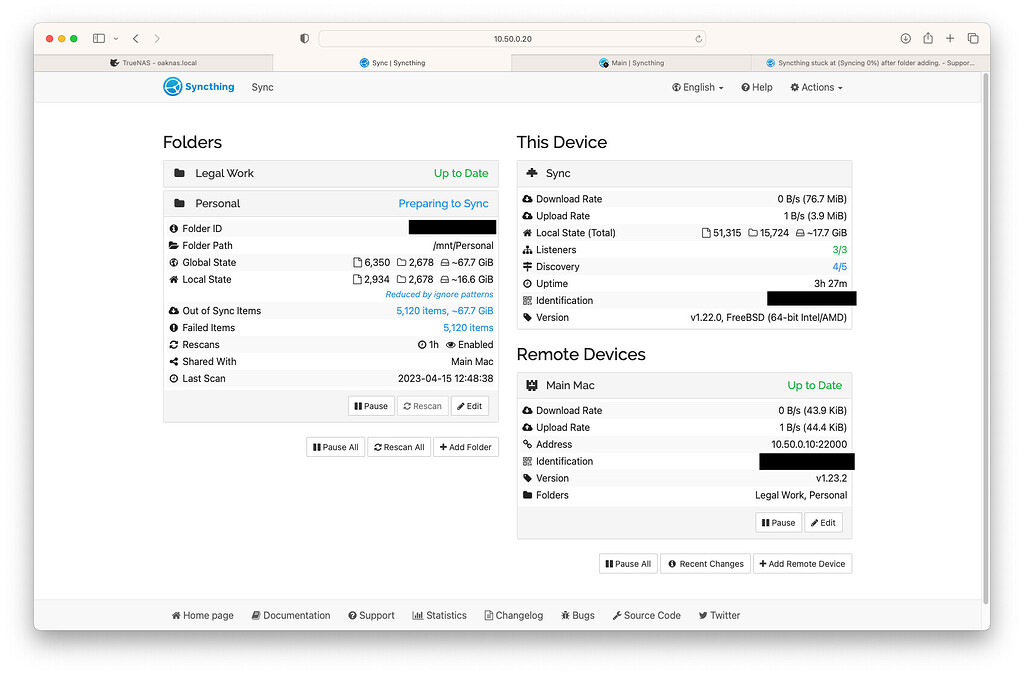The width and height of the screenshot is (1024, 675).
Task: Open the Actions dropdown
Action: pos(816,87)
